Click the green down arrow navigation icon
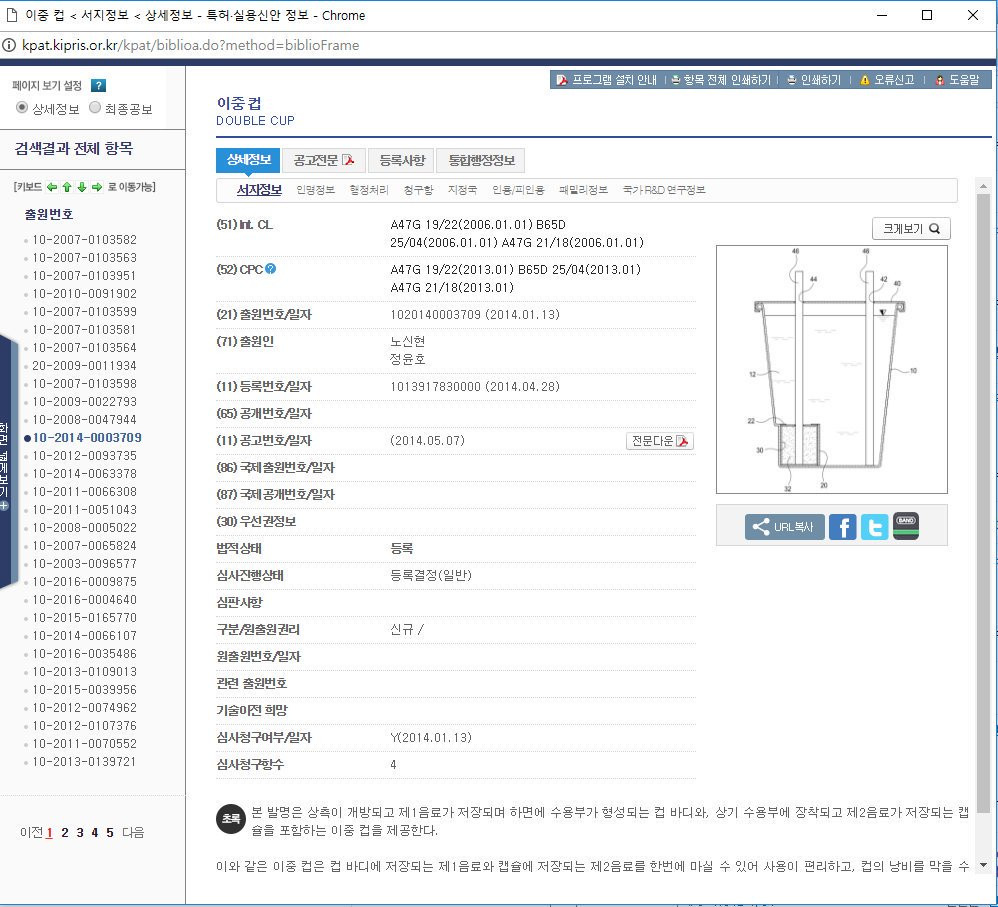Viewport: 998px width, 907px height. click(81, 187)
